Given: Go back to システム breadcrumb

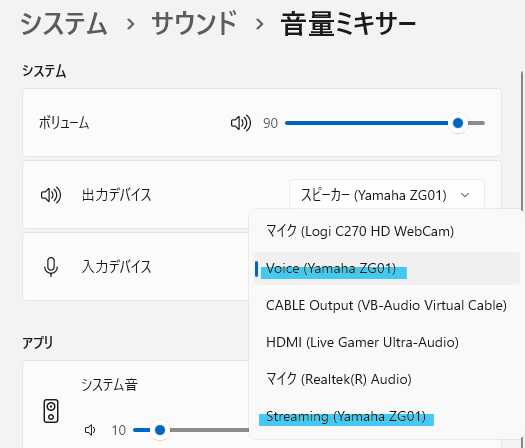Looking at the screenshot, I should 64,23.
